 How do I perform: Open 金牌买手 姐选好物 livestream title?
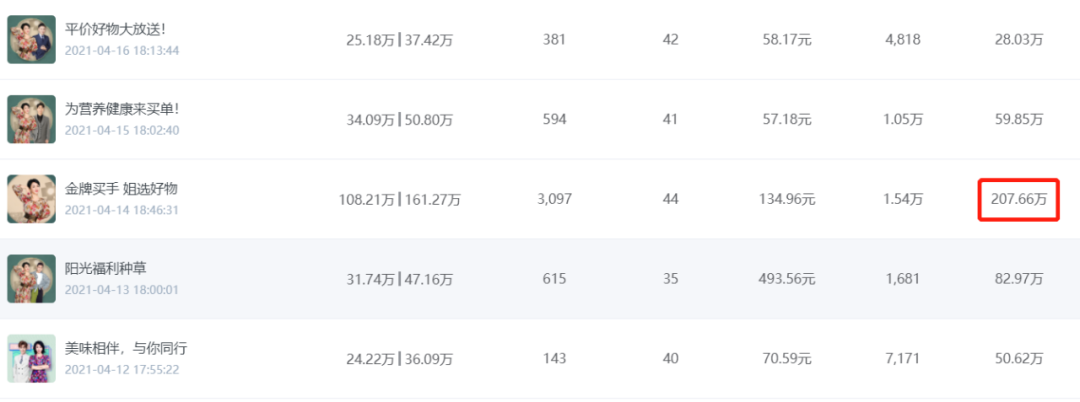pyautogui.click(x=122, y=189)
